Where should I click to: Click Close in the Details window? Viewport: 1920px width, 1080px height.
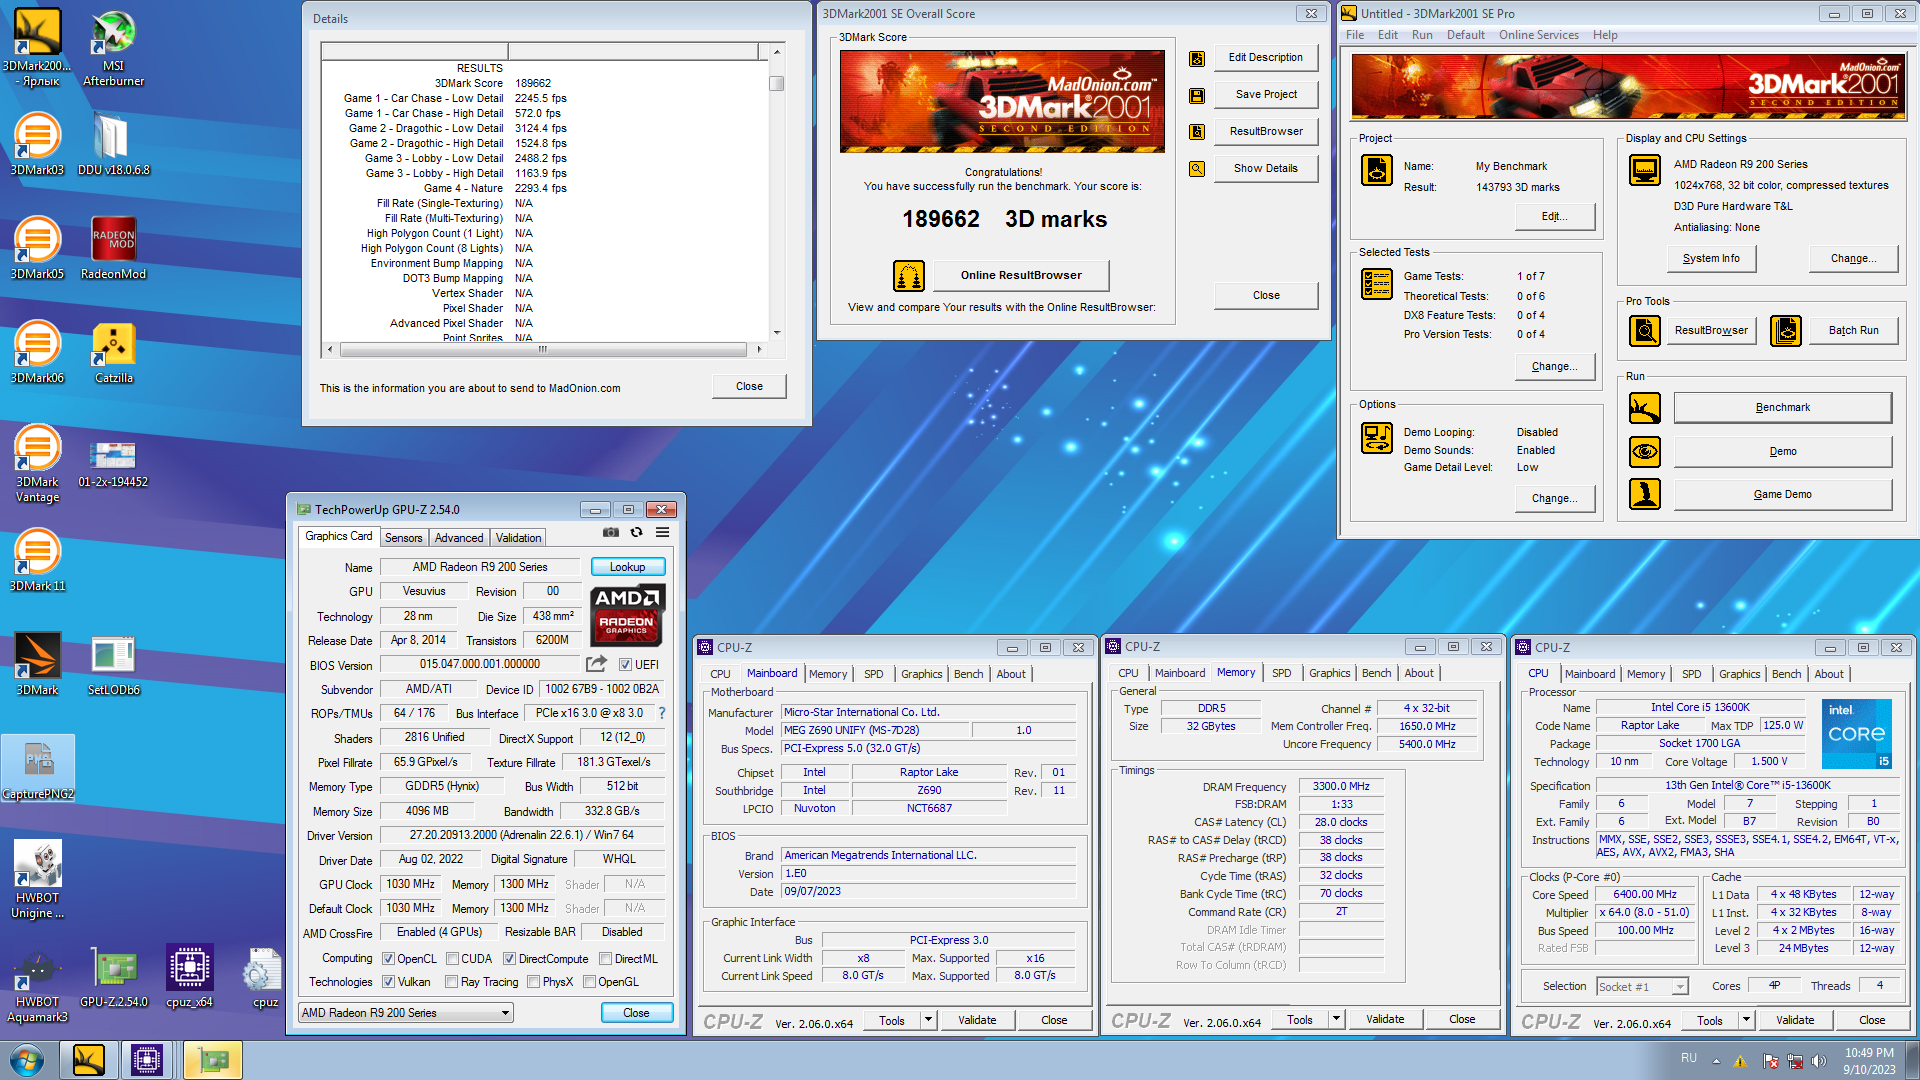749,386
